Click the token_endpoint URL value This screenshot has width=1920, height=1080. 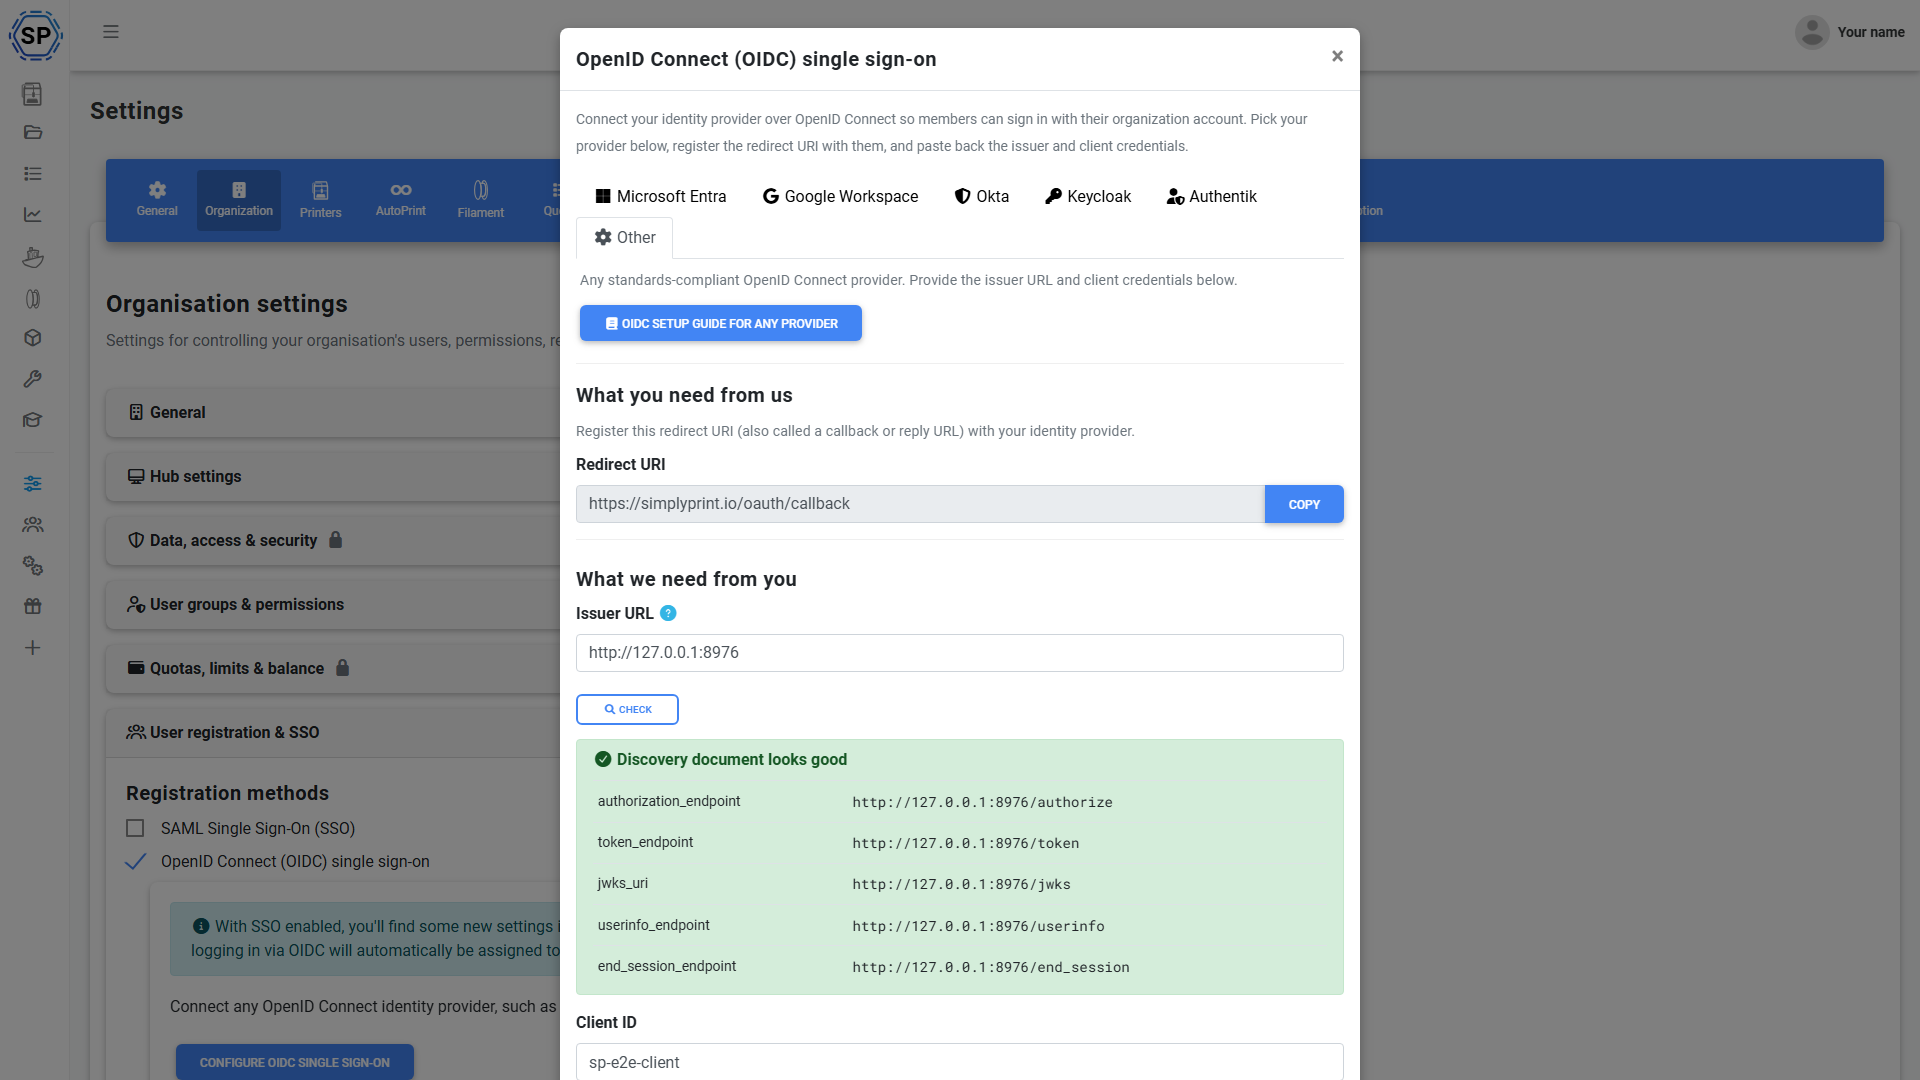coord(965,843)
